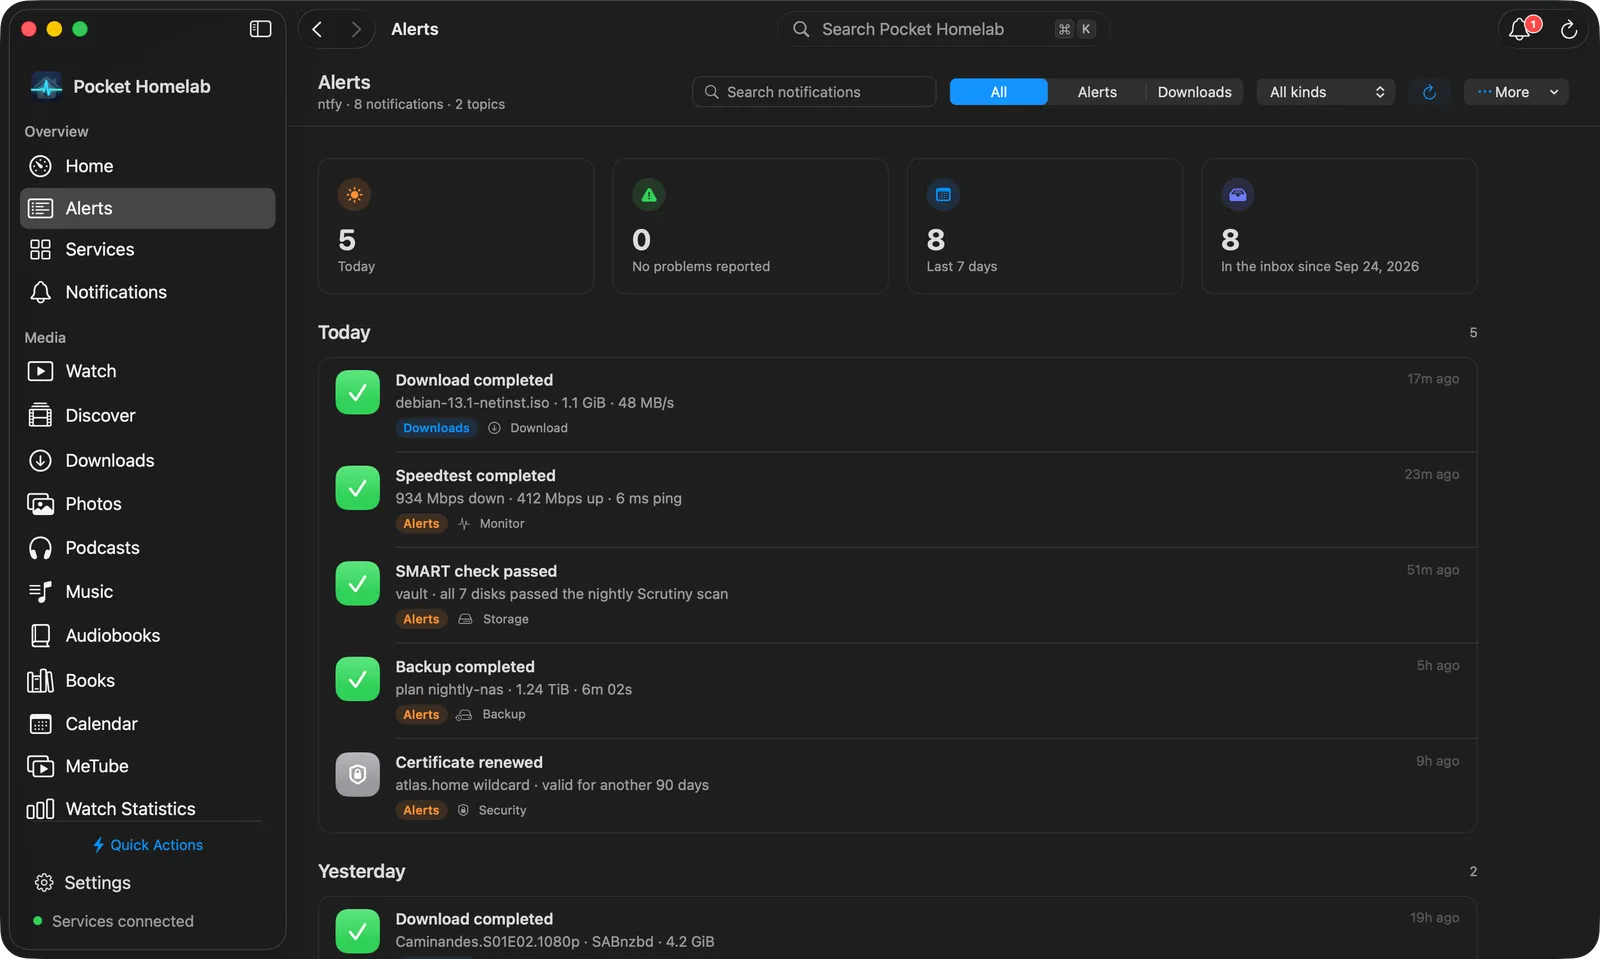The image size is (1600, 959).
Task: Click the top-right reload icon
Action: [1569, 29]
